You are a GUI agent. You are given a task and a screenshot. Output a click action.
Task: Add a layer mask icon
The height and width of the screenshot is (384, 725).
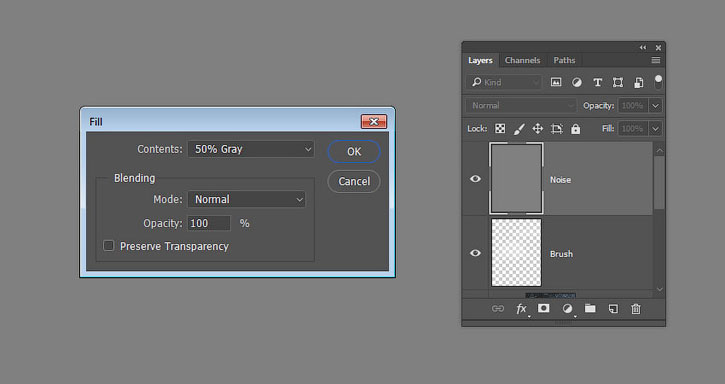coord(543,308)
